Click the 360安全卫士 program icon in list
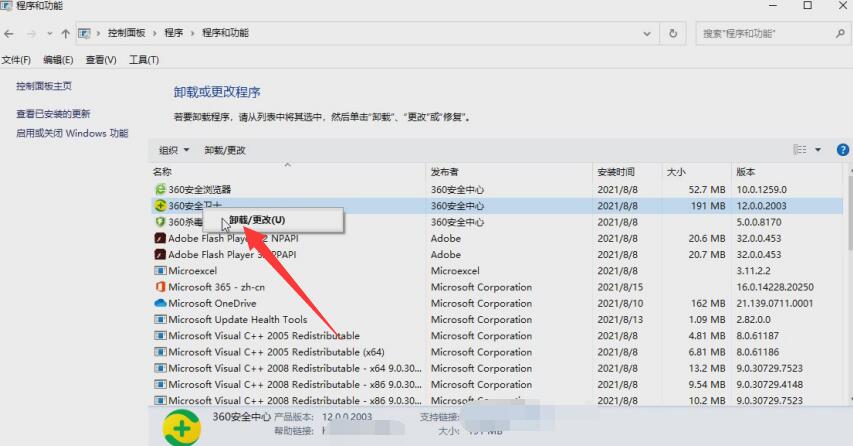The width and height of the screenshot is (853, 446). (160, 206)
